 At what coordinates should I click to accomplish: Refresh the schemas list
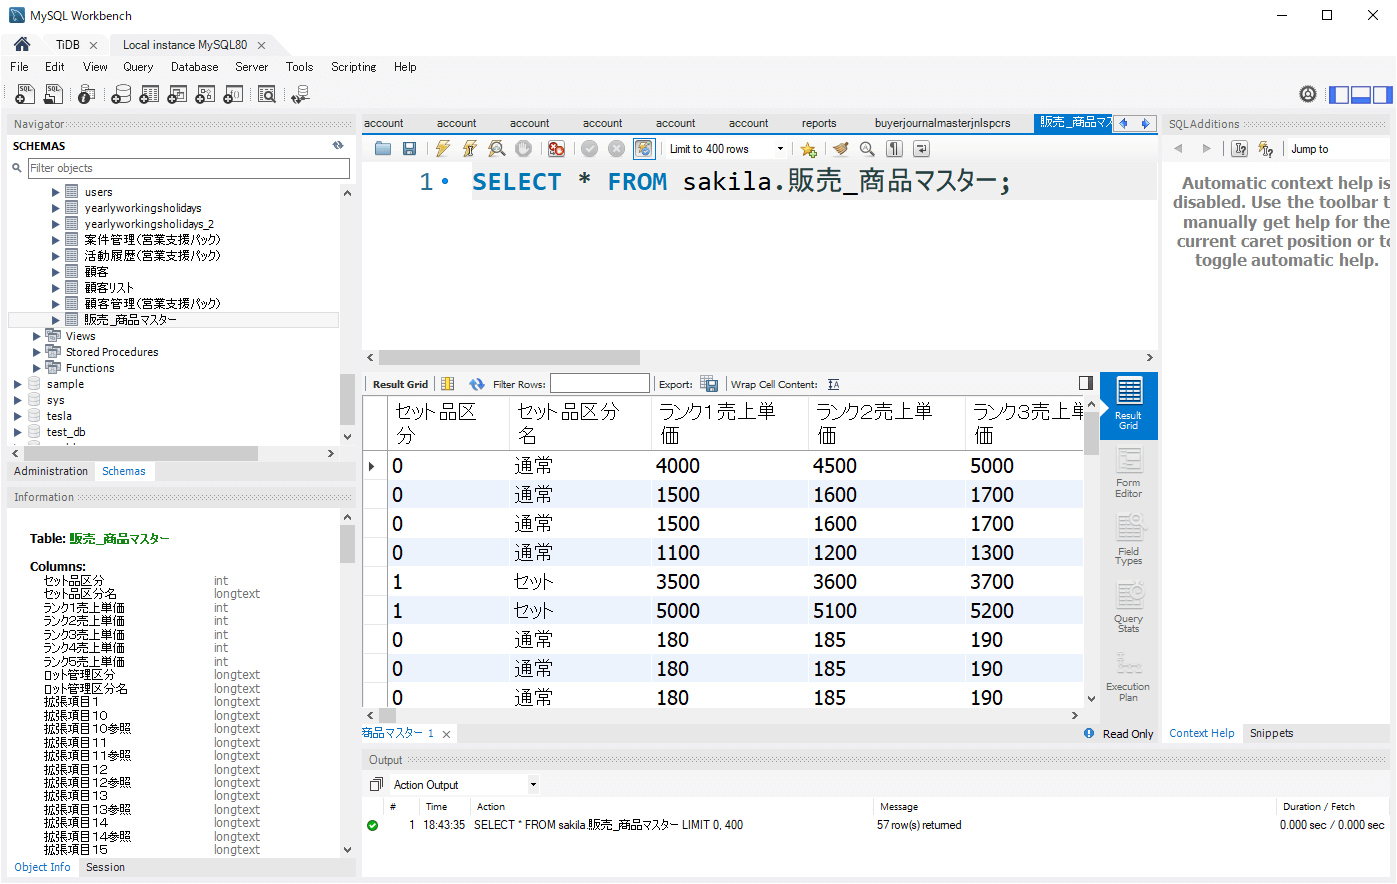click(338, 146)
